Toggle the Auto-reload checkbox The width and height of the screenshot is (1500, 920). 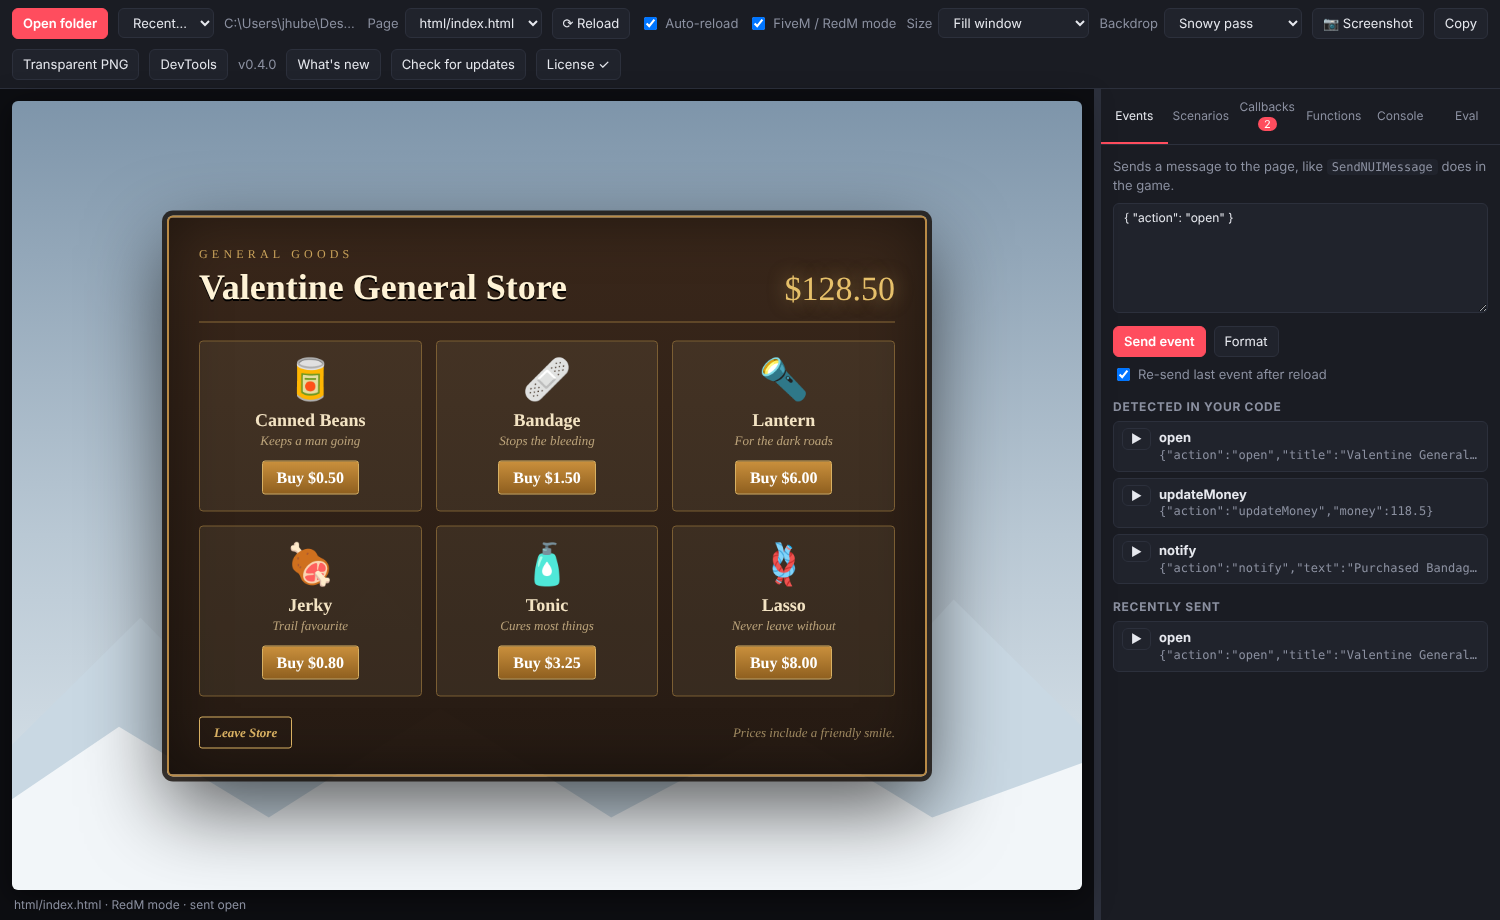click(651, 23)
